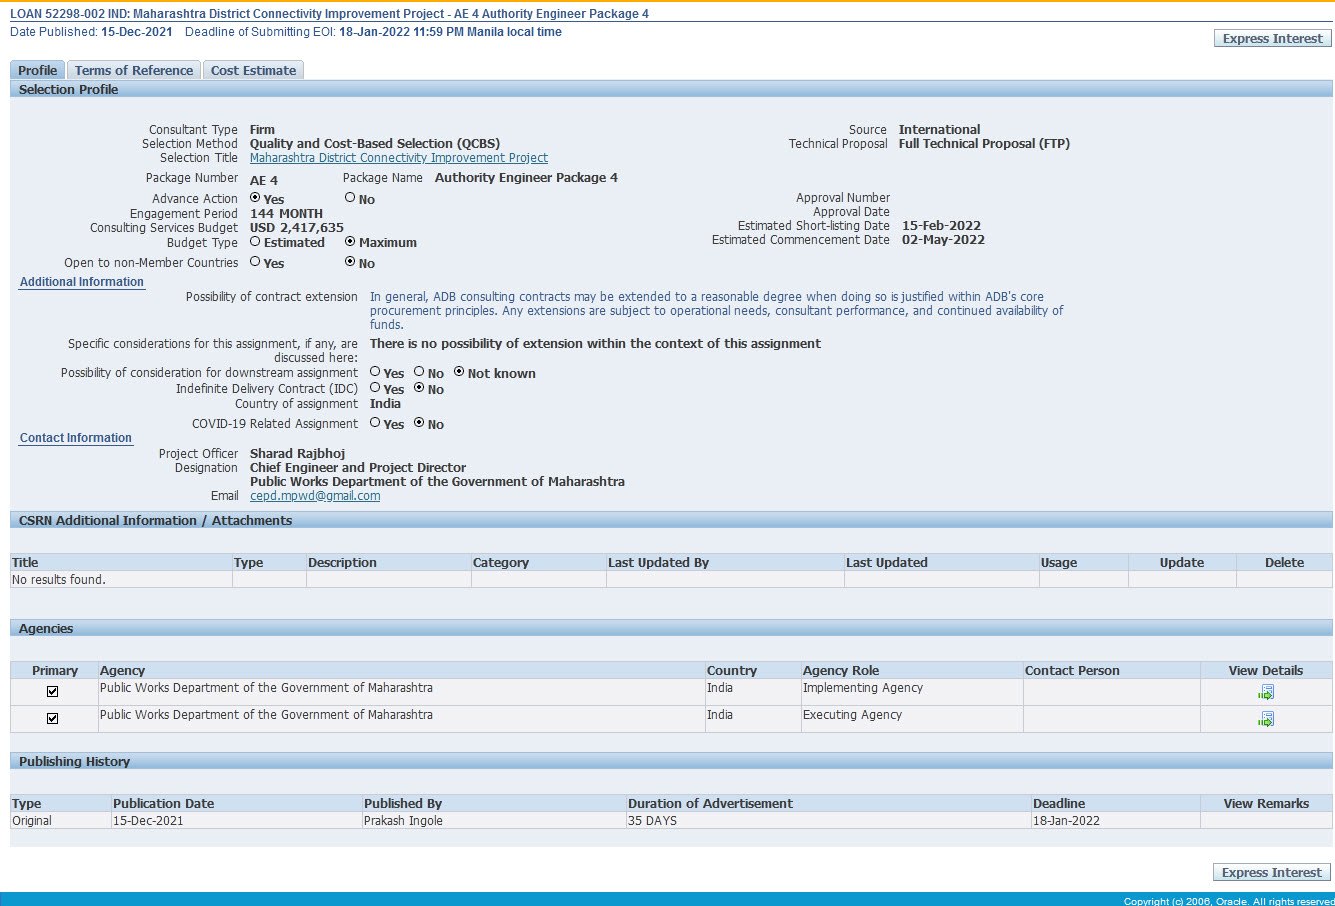
Task: Click the 144 MONTH engagement period value
Action: pos(286,214)
